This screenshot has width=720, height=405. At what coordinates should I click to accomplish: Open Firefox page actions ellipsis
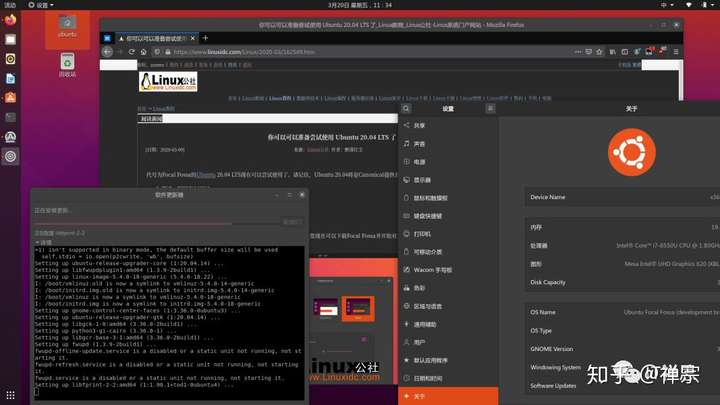tap(578, 52)
